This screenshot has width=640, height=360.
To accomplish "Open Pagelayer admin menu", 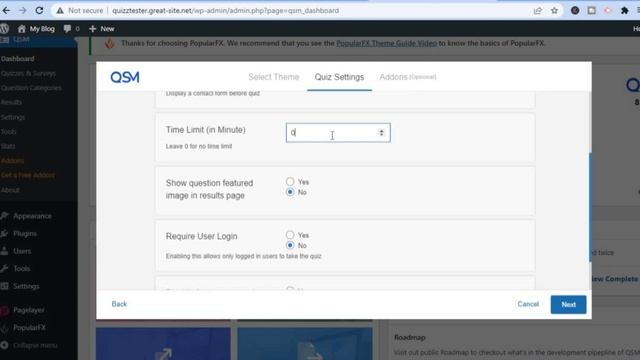I will point(29,310).
